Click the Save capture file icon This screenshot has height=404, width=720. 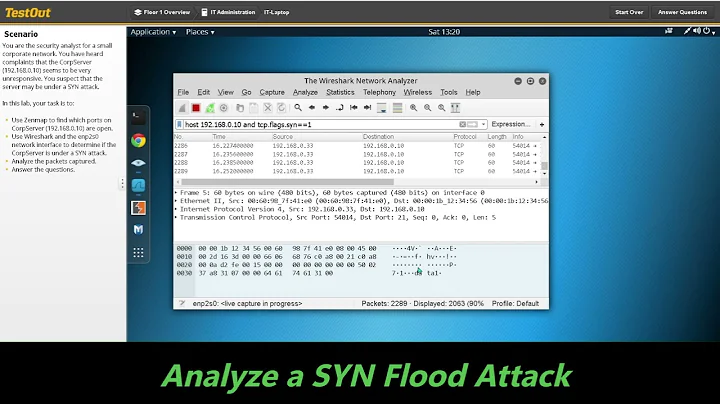pos(253,108)
